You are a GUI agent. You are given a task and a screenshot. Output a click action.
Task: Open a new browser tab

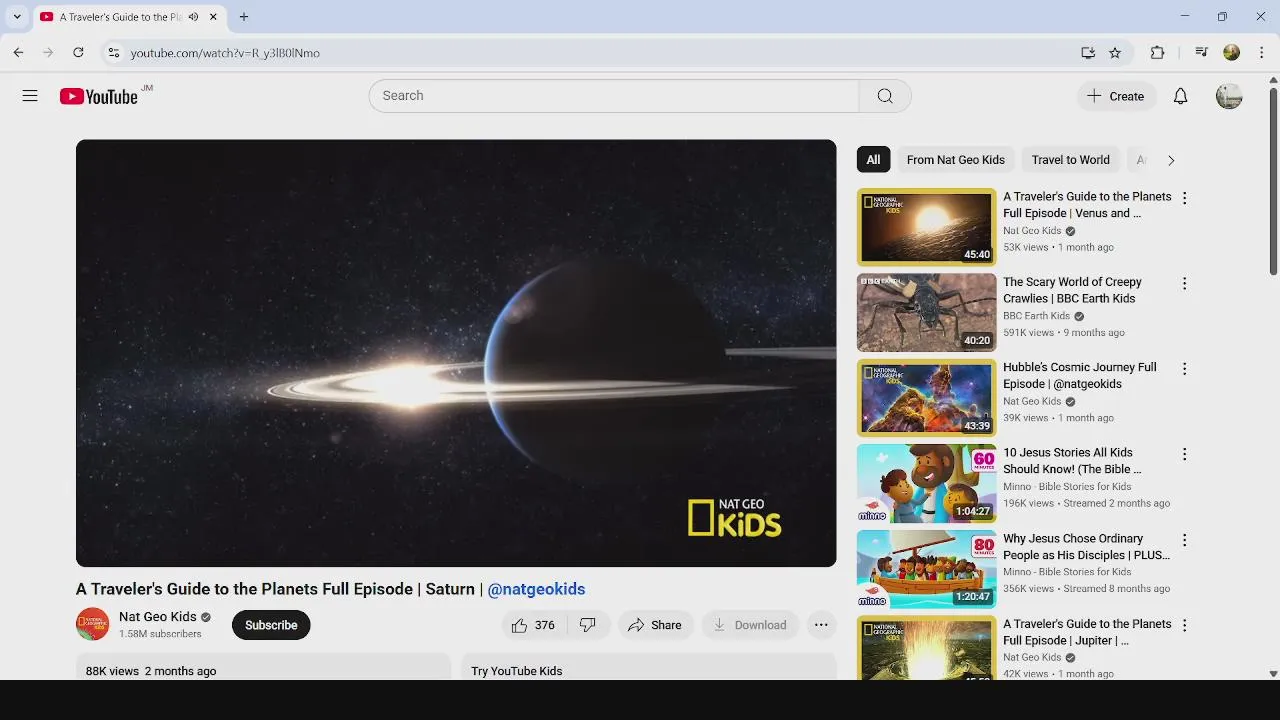pyautogui.click(x=244, y=17)
